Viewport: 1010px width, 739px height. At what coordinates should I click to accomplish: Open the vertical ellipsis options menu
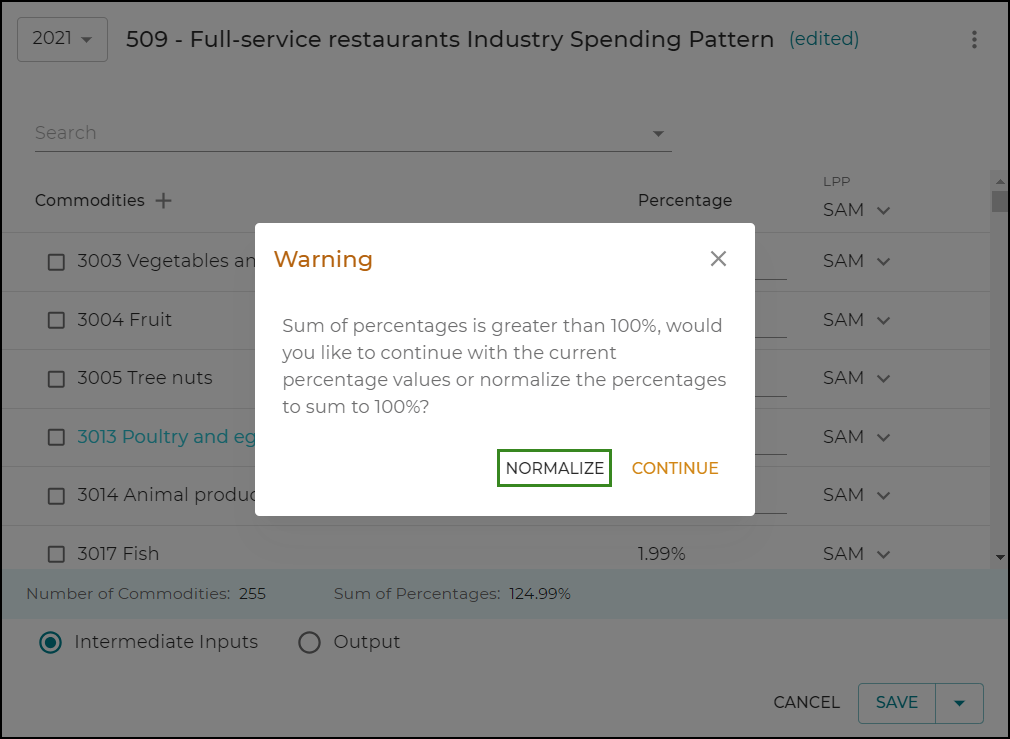(975, 39)
